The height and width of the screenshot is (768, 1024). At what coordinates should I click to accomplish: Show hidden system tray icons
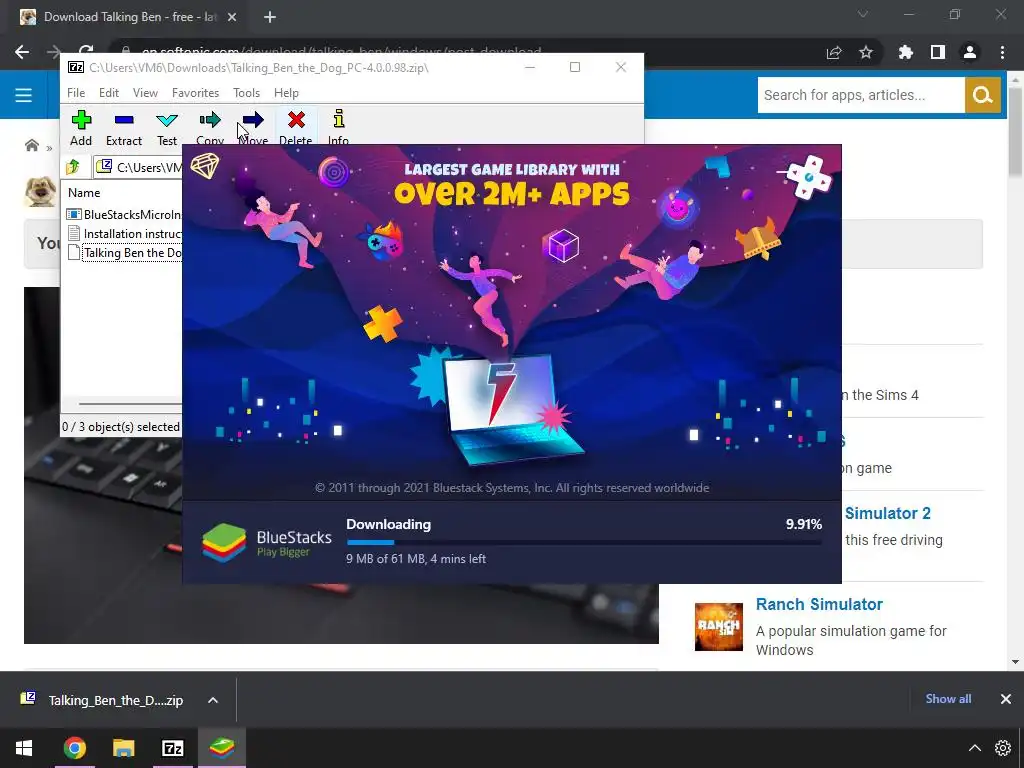[x=974, y=748]
